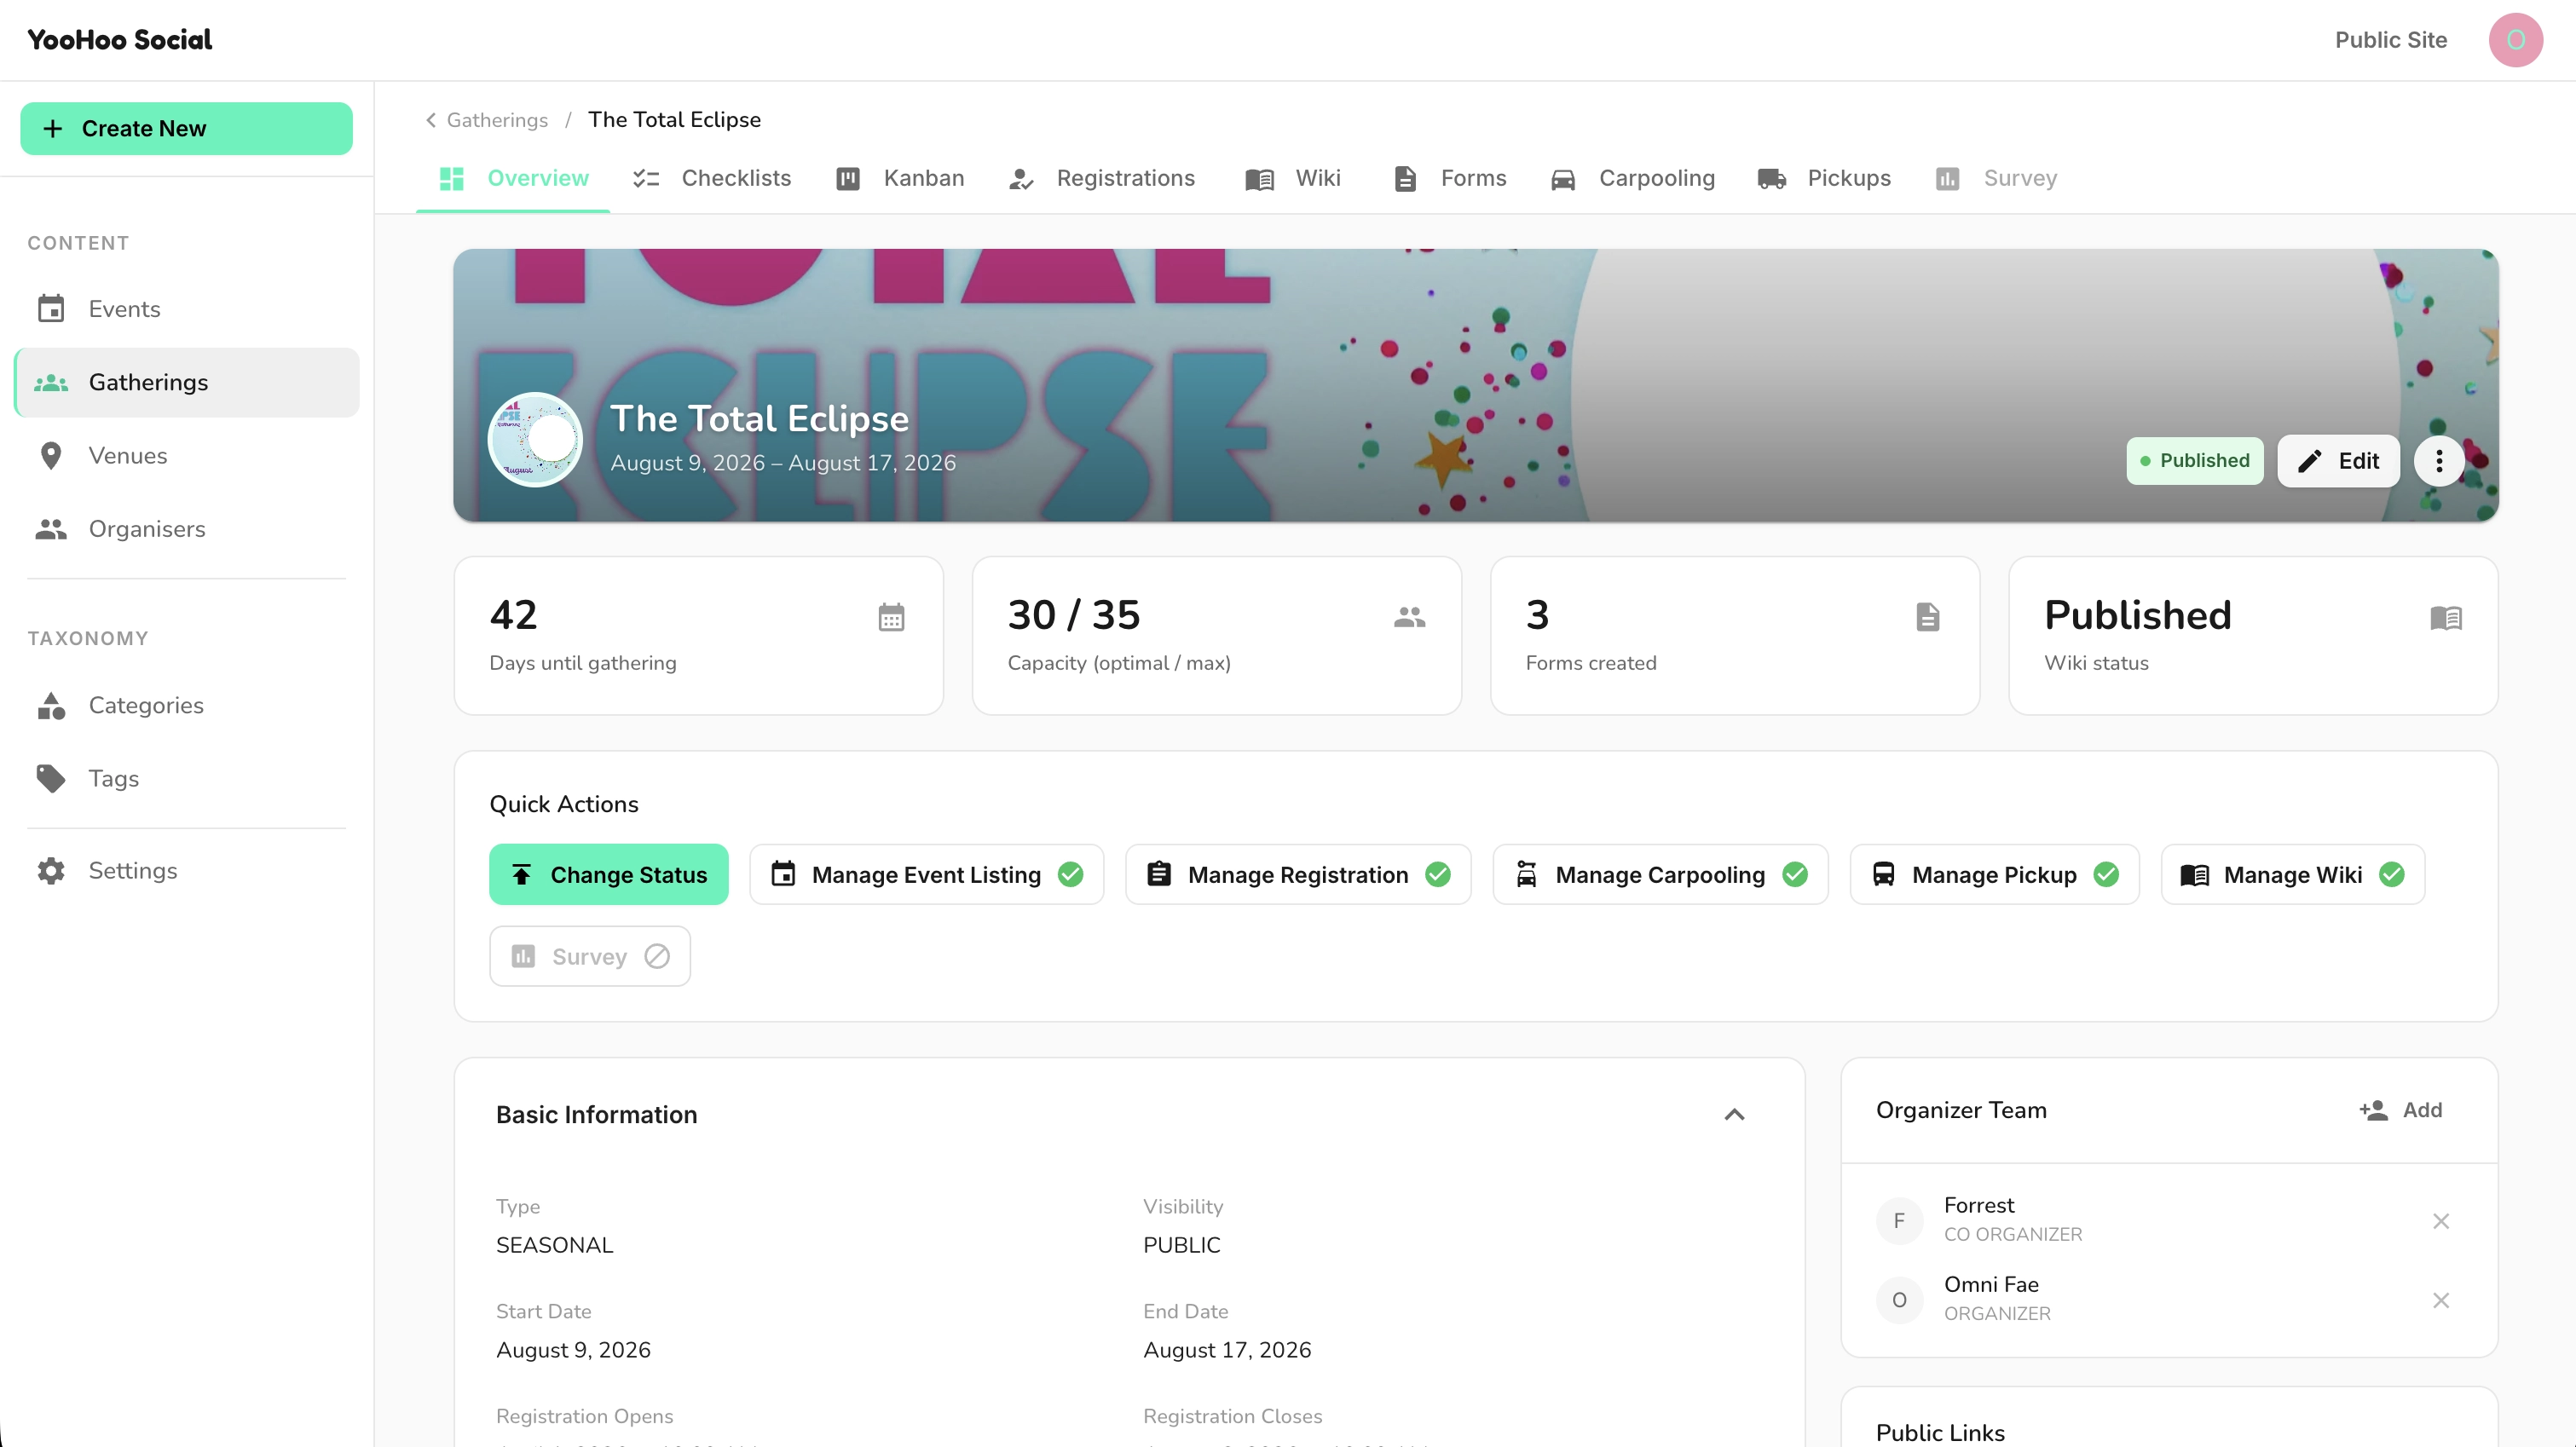Click the YooHoo Social logo
The height and width of the screenshot is (1447, 2576).
click(120, 40)
